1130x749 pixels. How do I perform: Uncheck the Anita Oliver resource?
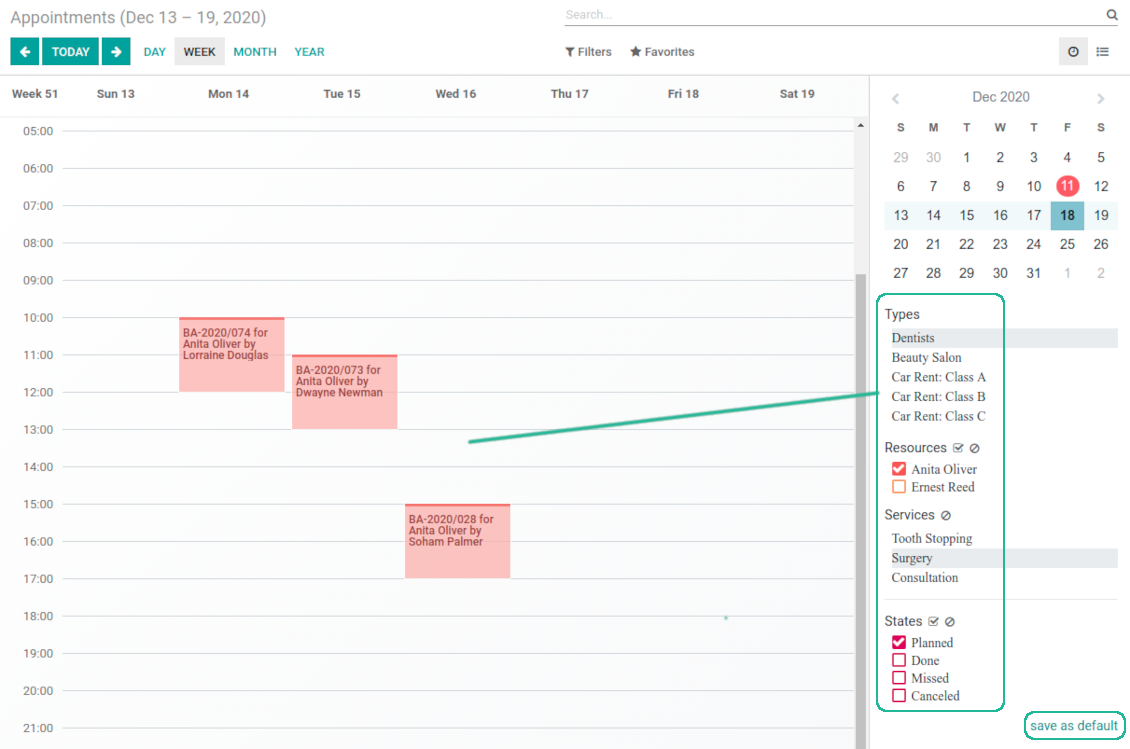[899, 469]
